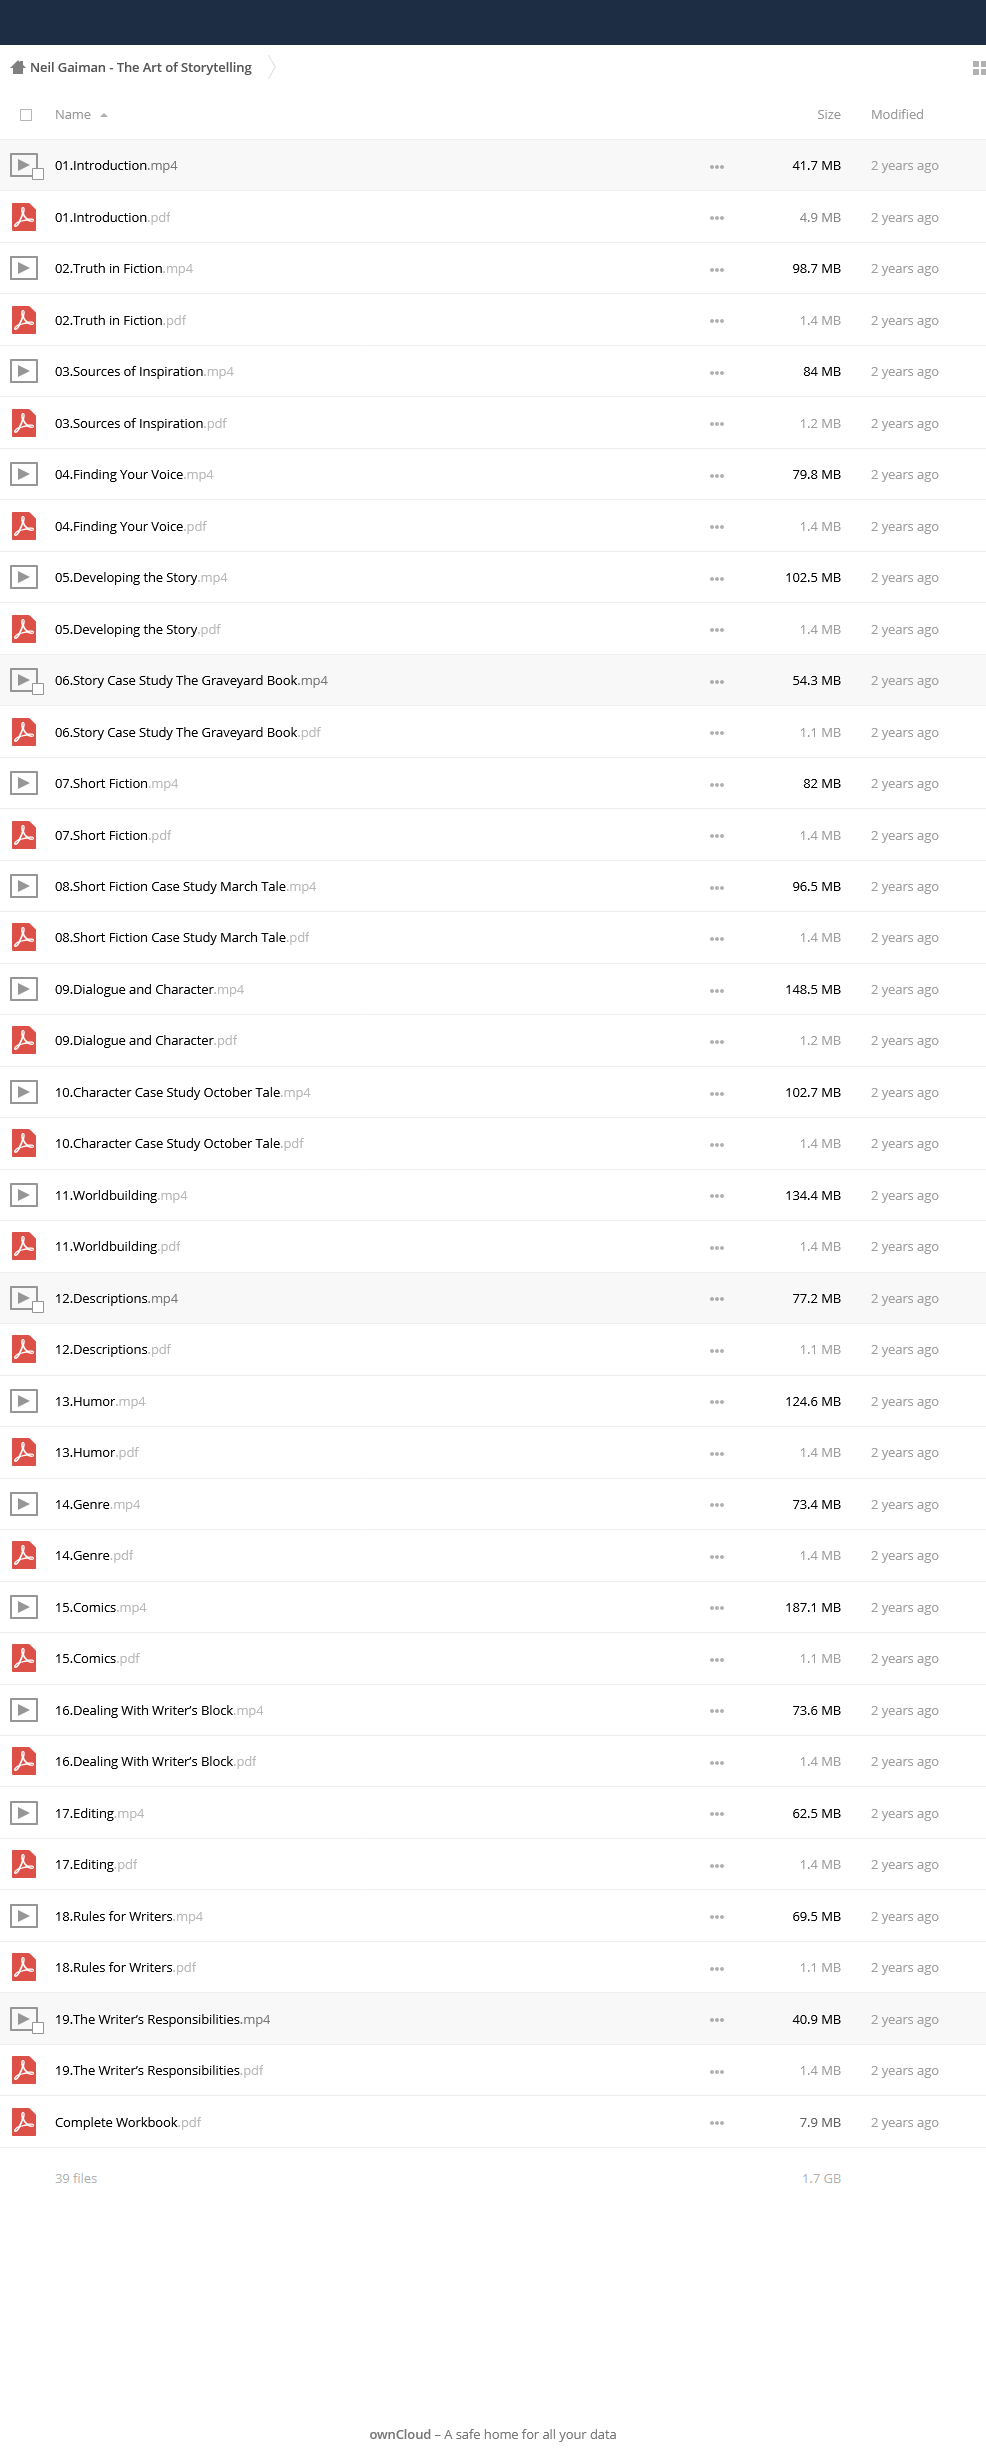Click the home icon in the breadcrumb
Viewport: 986px width, 2464px height.
click(x=17, y=68)
